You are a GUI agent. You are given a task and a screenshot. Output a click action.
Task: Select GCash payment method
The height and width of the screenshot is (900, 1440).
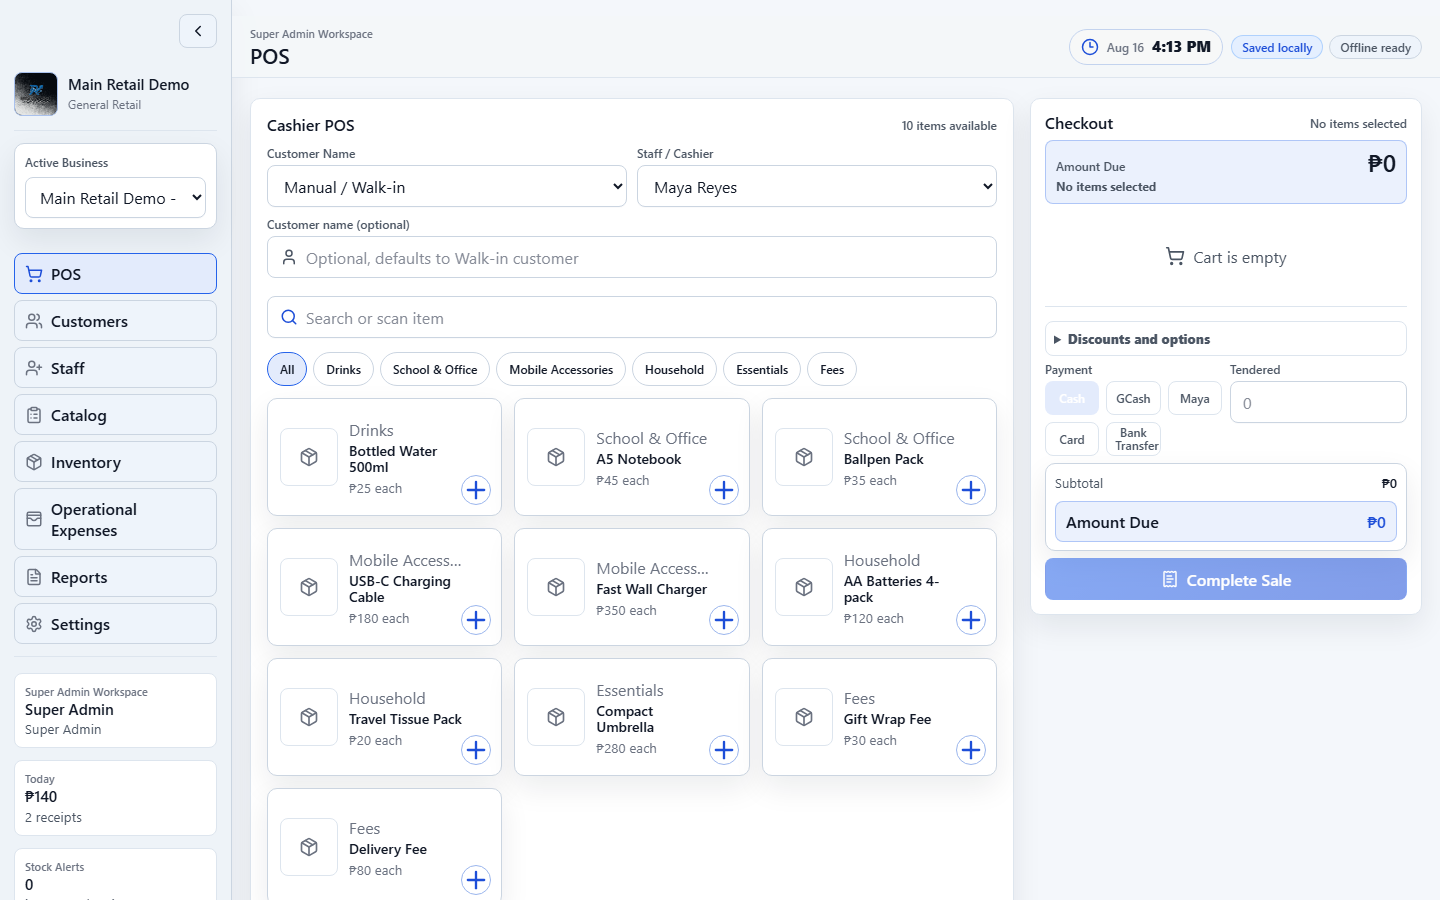pyautogui.click(x=1133, y=398)
